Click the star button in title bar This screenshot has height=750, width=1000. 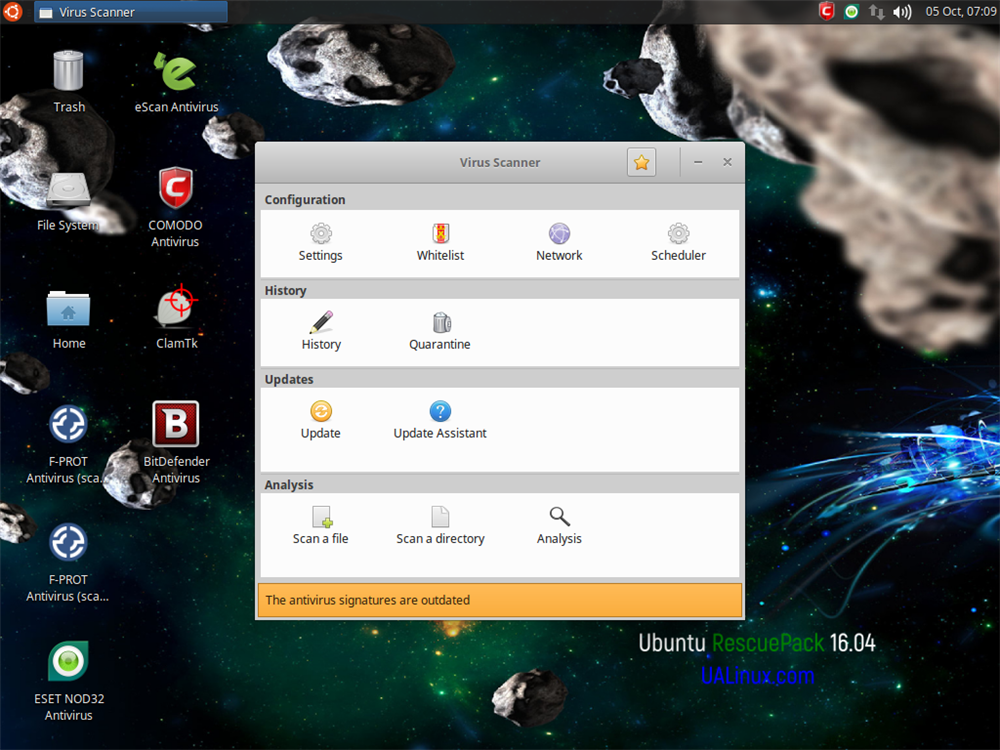tap(642, 162)
